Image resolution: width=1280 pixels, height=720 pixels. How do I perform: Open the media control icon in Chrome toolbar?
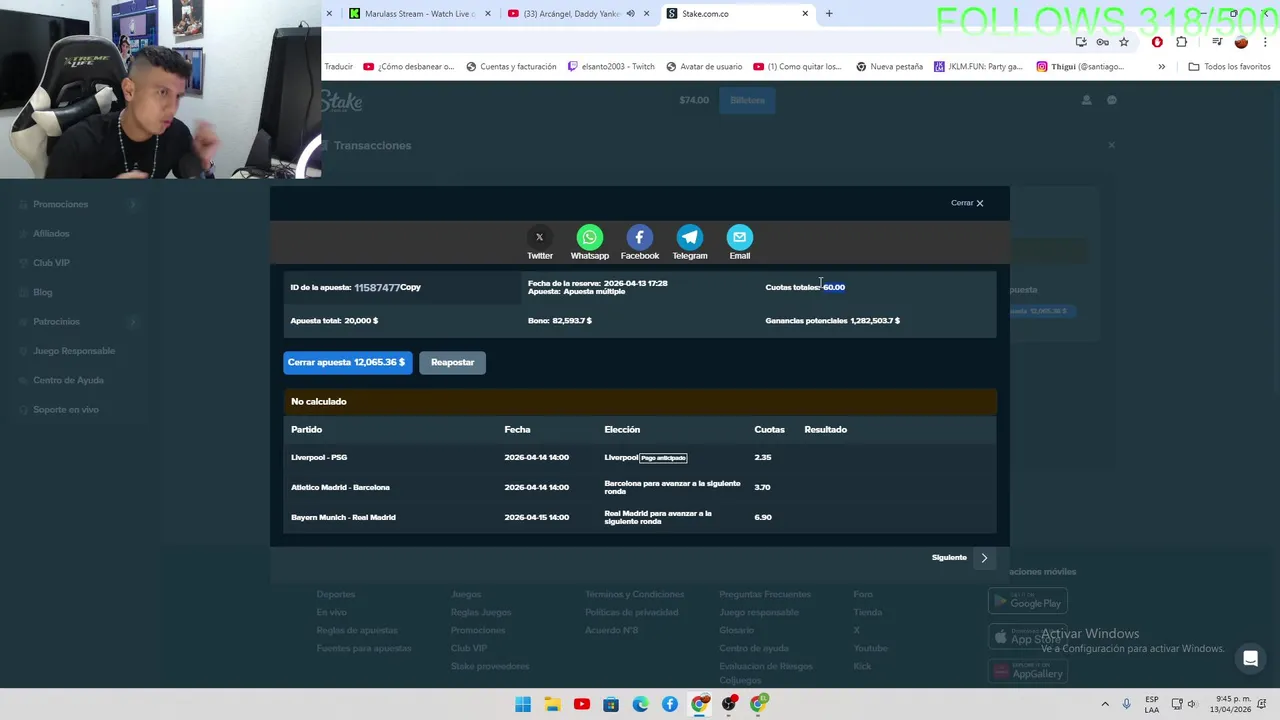point(1217,42)
